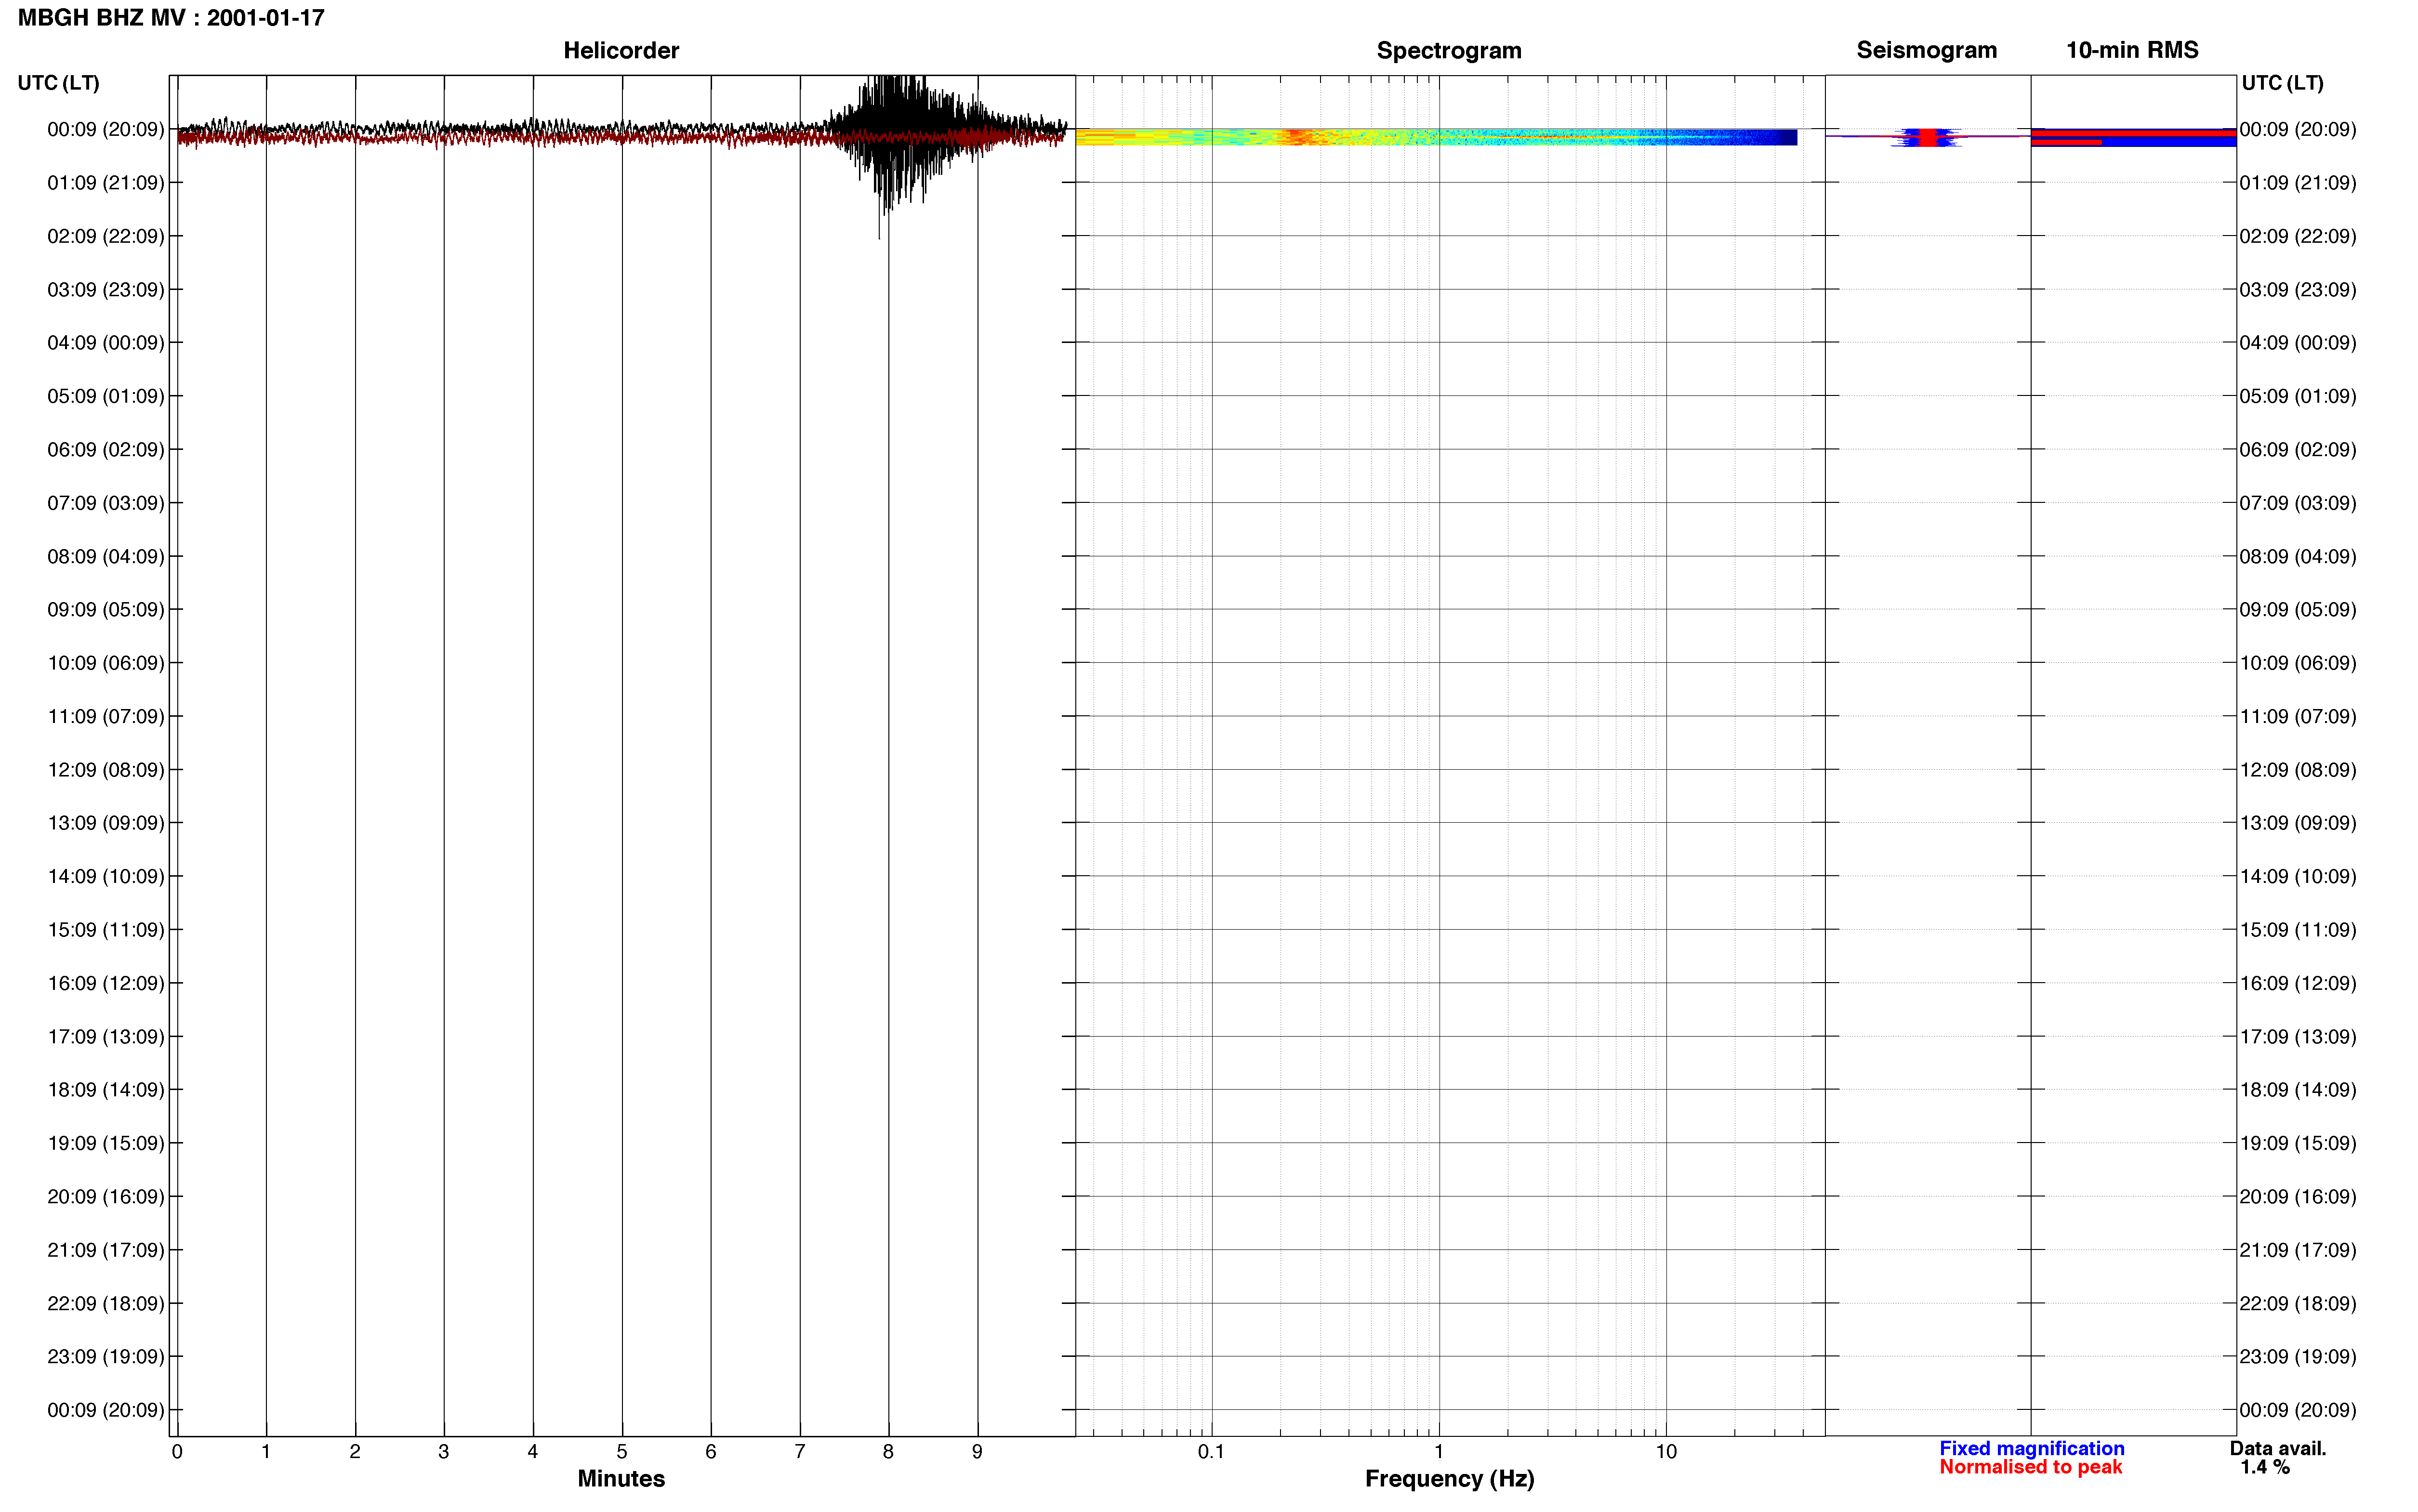Click 06:09 (02:09) on Helicorder time axis
The image size is (2418, 1512).
106,450
